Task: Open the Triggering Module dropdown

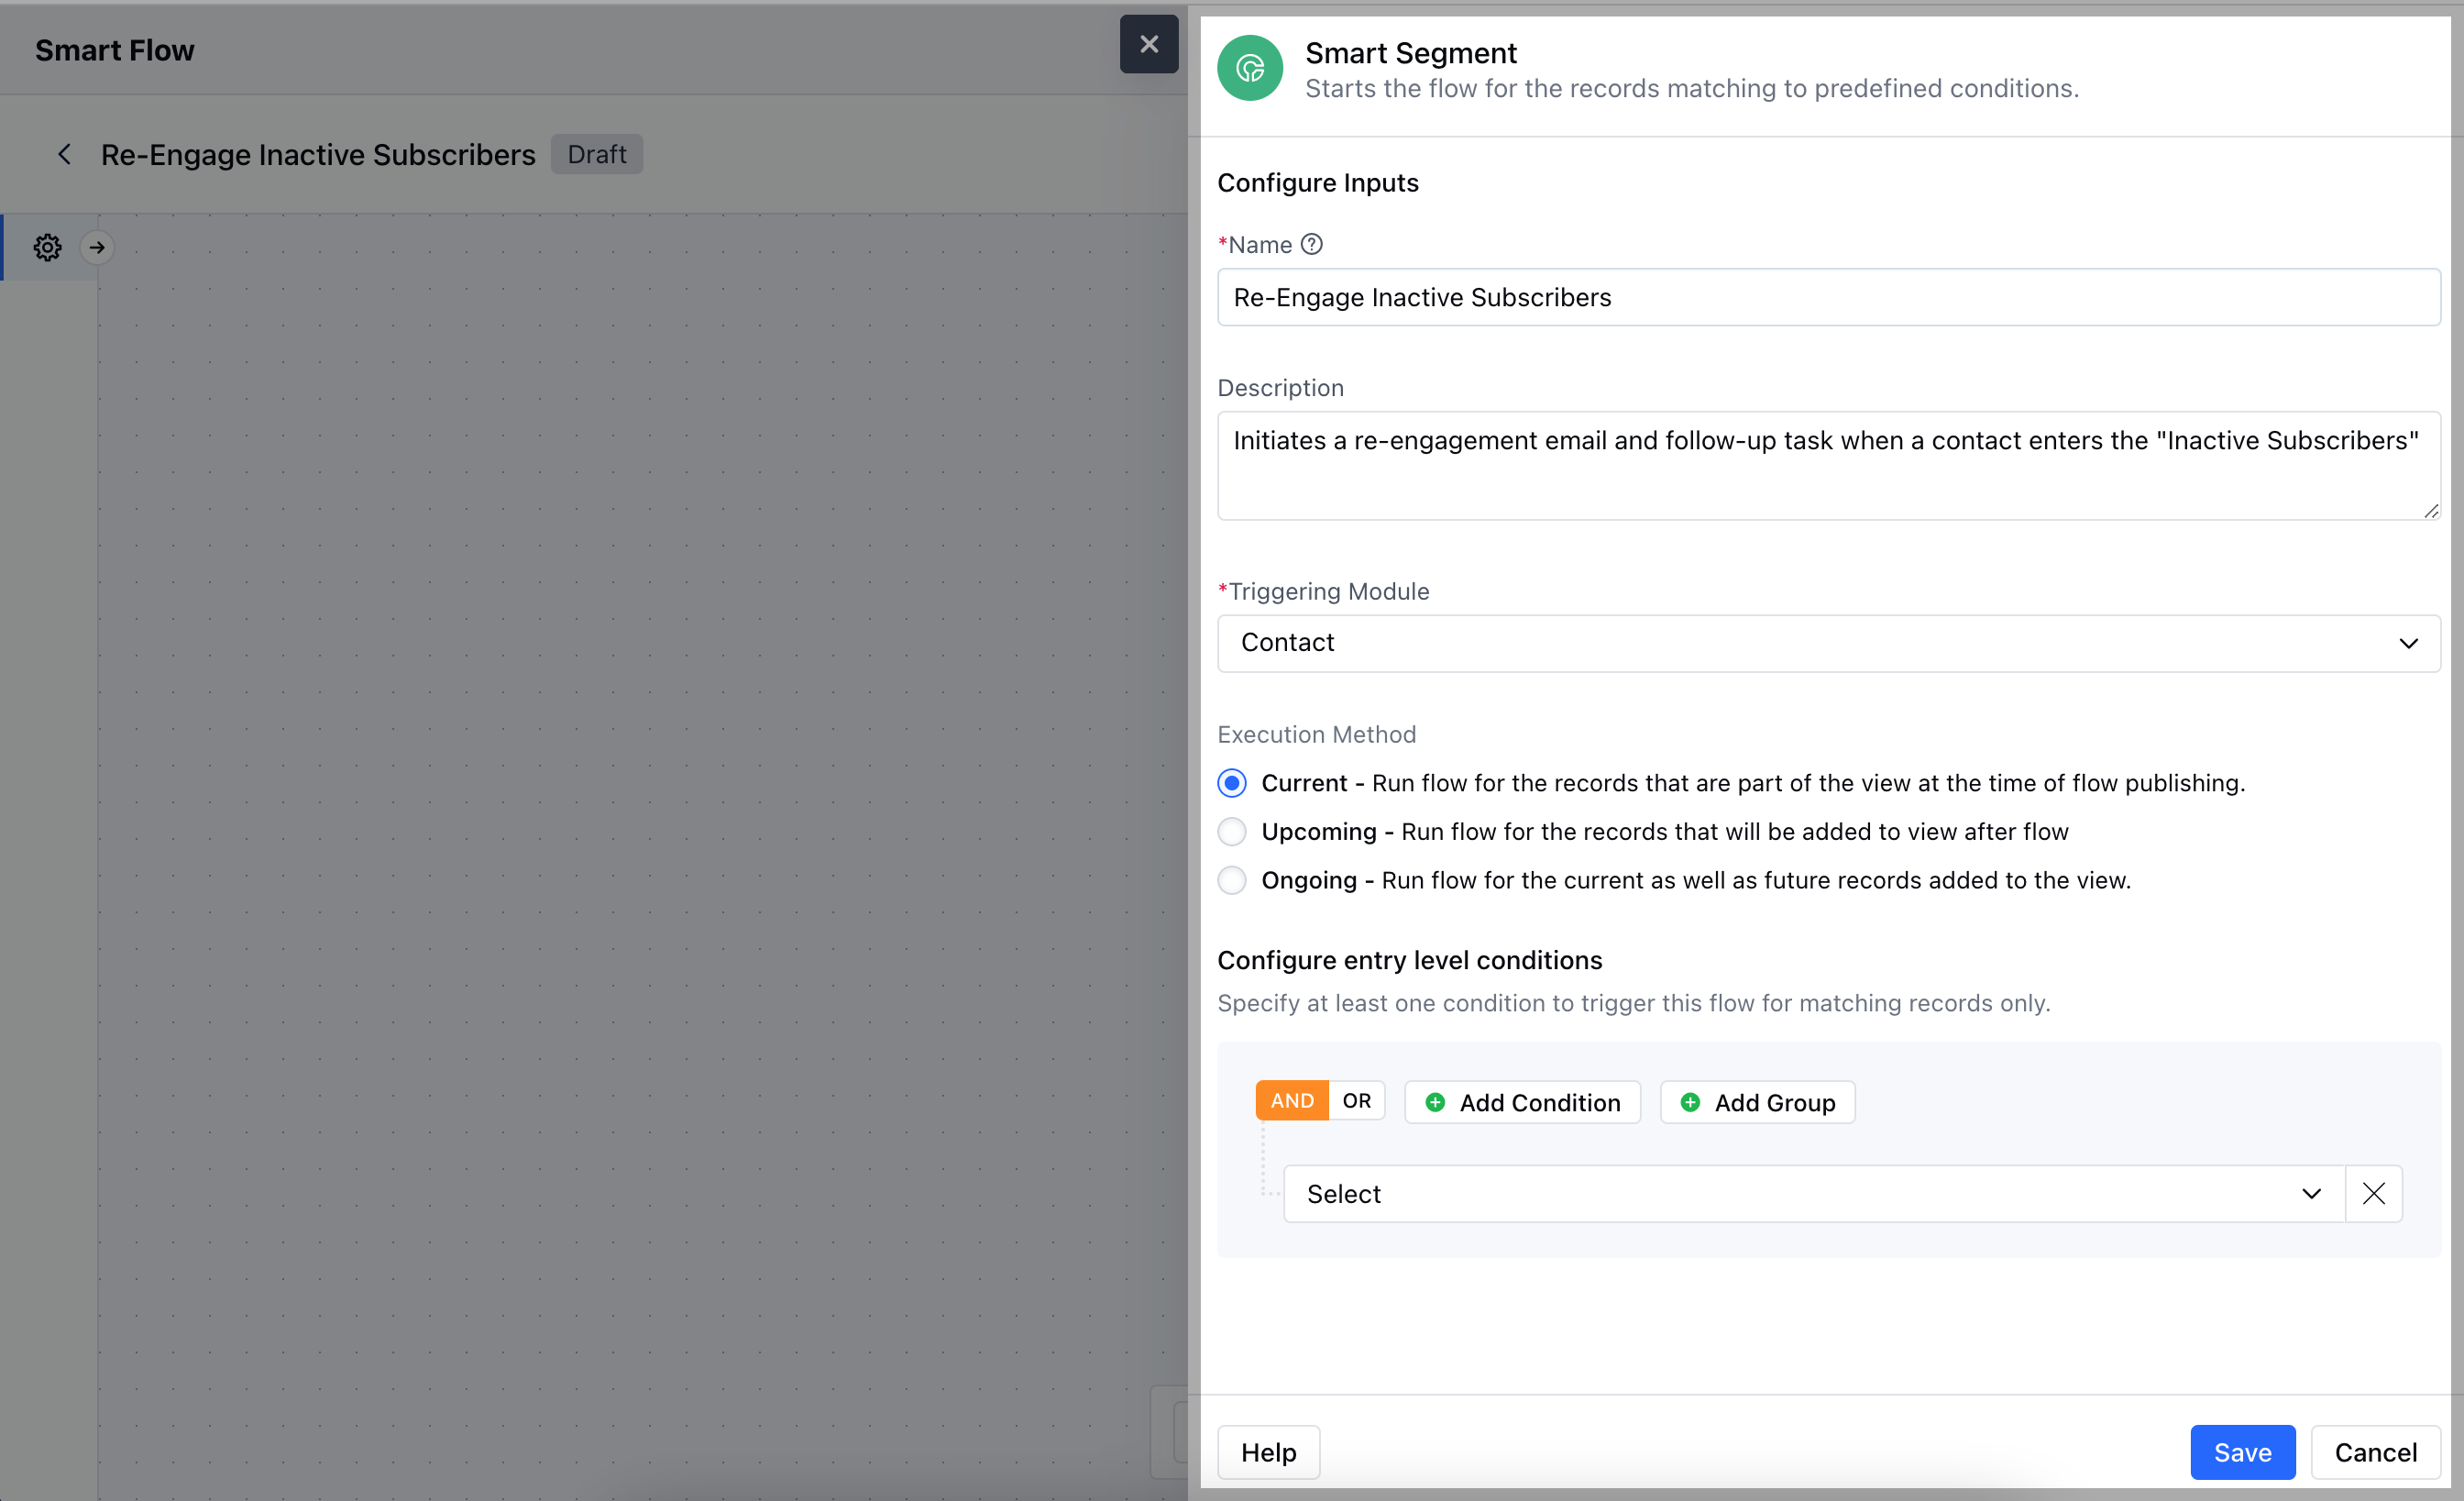Action: [x=1828, y=643]
